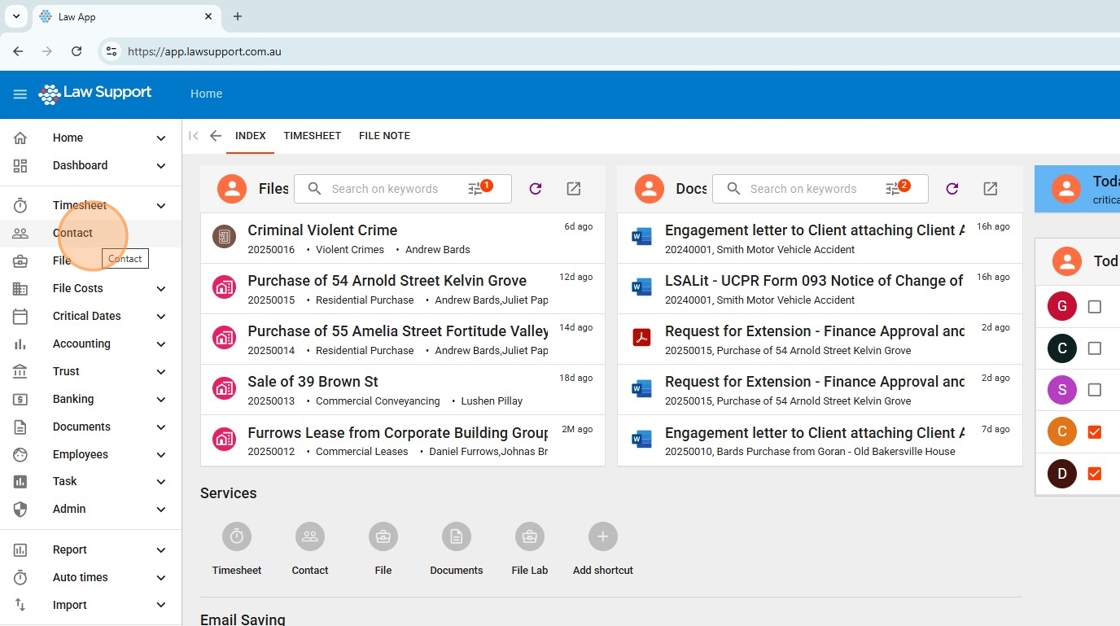This screenshot has width=1120, height=626.
Task: Expand the Trust menu chevron
Action: click(161, 372)
